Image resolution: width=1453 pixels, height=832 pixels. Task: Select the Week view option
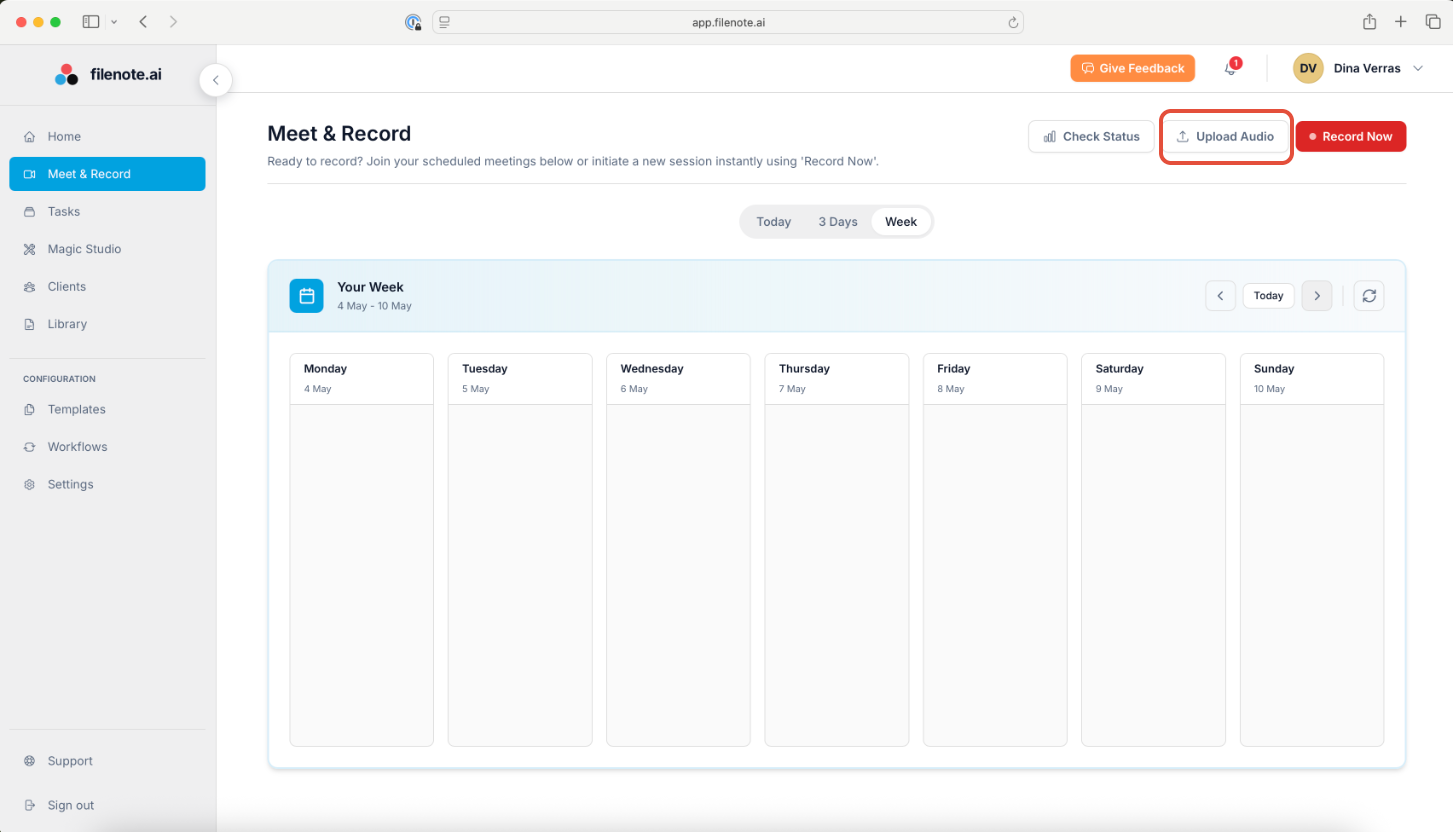(x=900, y=222)
